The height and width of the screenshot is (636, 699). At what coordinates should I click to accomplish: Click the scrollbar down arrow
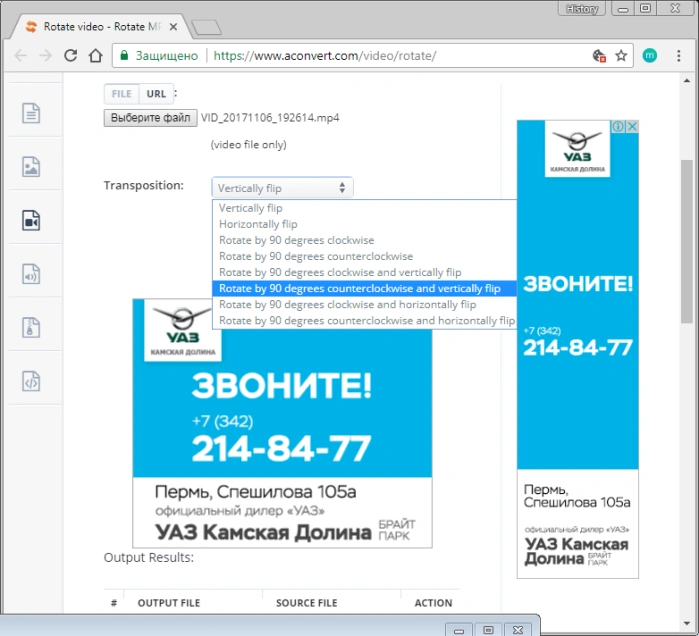click(687, 624)
